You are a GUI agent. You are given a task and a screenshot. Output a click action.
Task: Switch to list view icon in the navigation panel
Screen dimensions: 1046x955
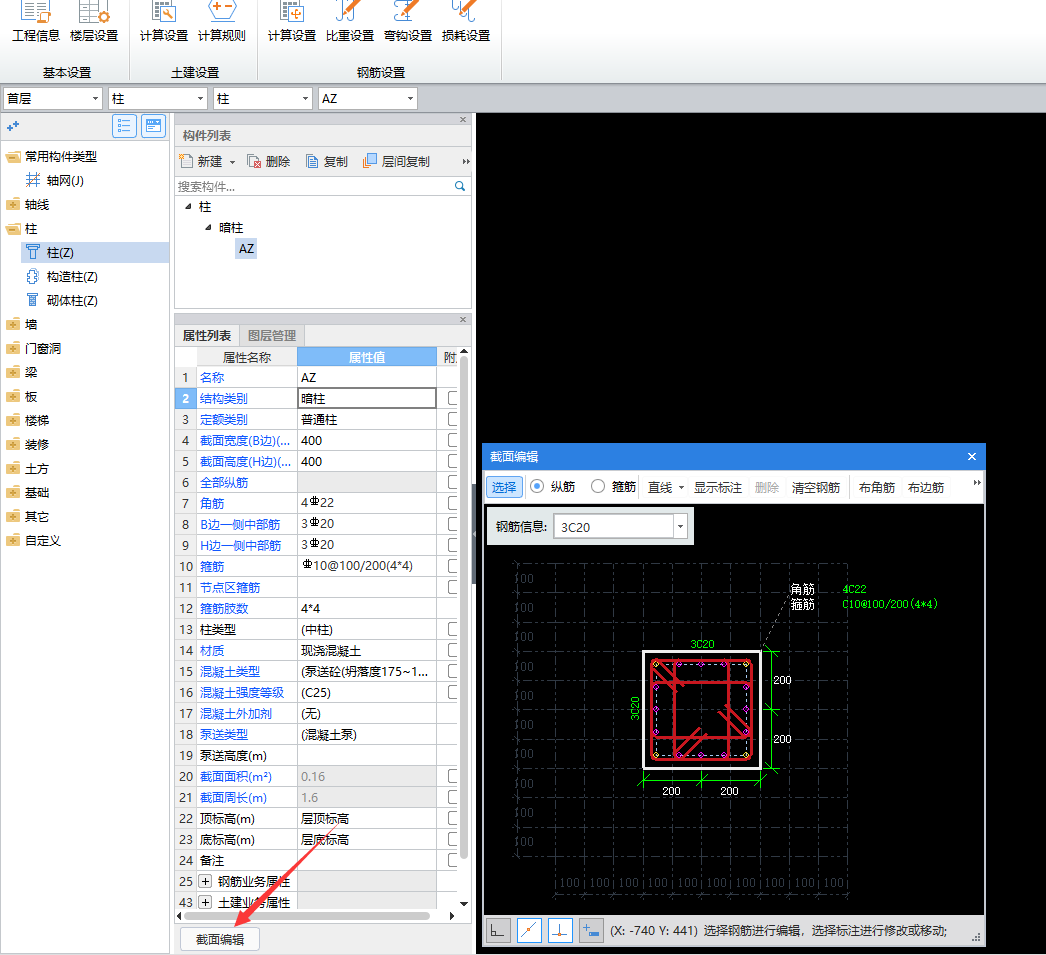[x=124, y=126]
